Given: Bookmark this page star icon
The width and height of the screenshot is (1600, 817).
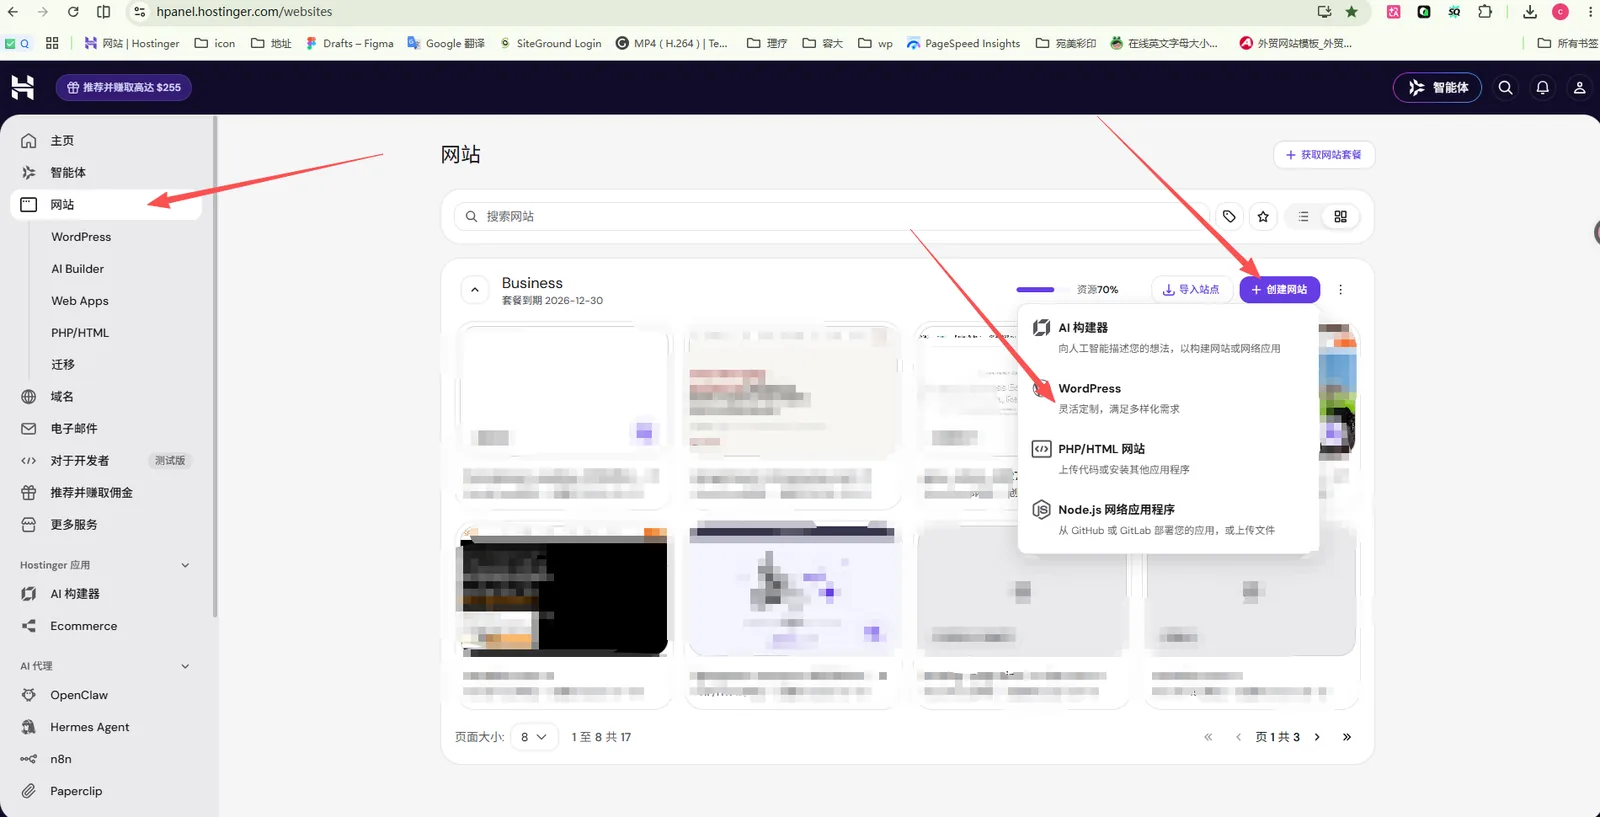Looking at the screenshot, I should pos(1351,12).
